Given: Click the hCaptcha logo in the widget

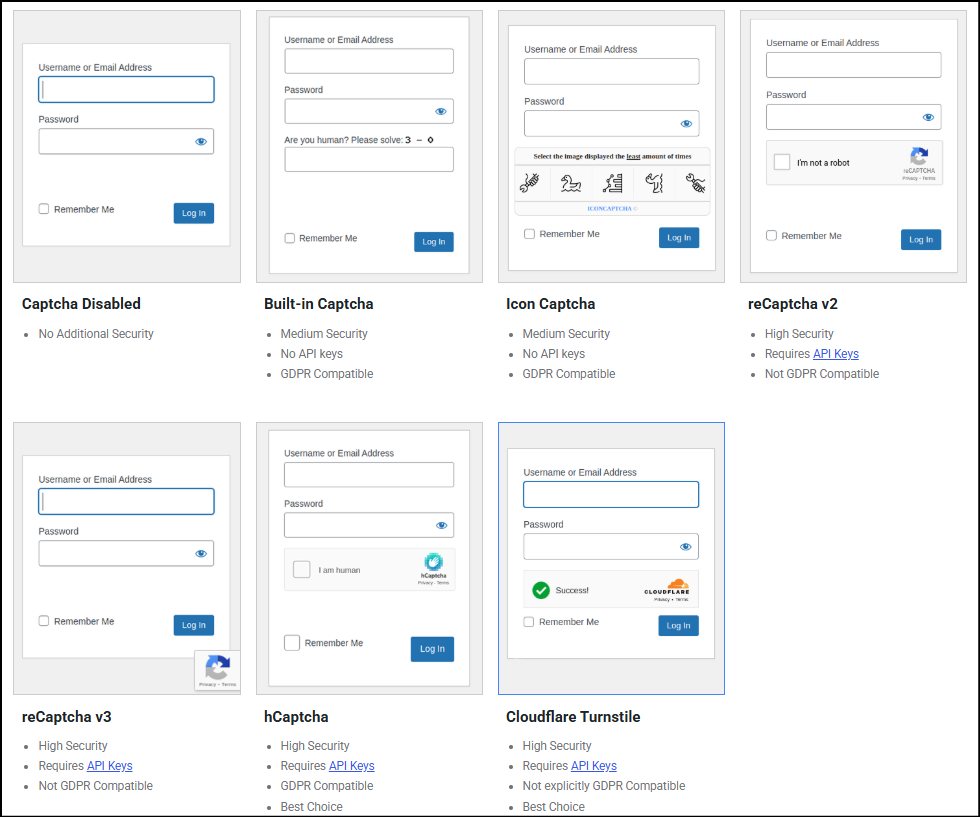Looking at the screenshot, I should (433, 562).
